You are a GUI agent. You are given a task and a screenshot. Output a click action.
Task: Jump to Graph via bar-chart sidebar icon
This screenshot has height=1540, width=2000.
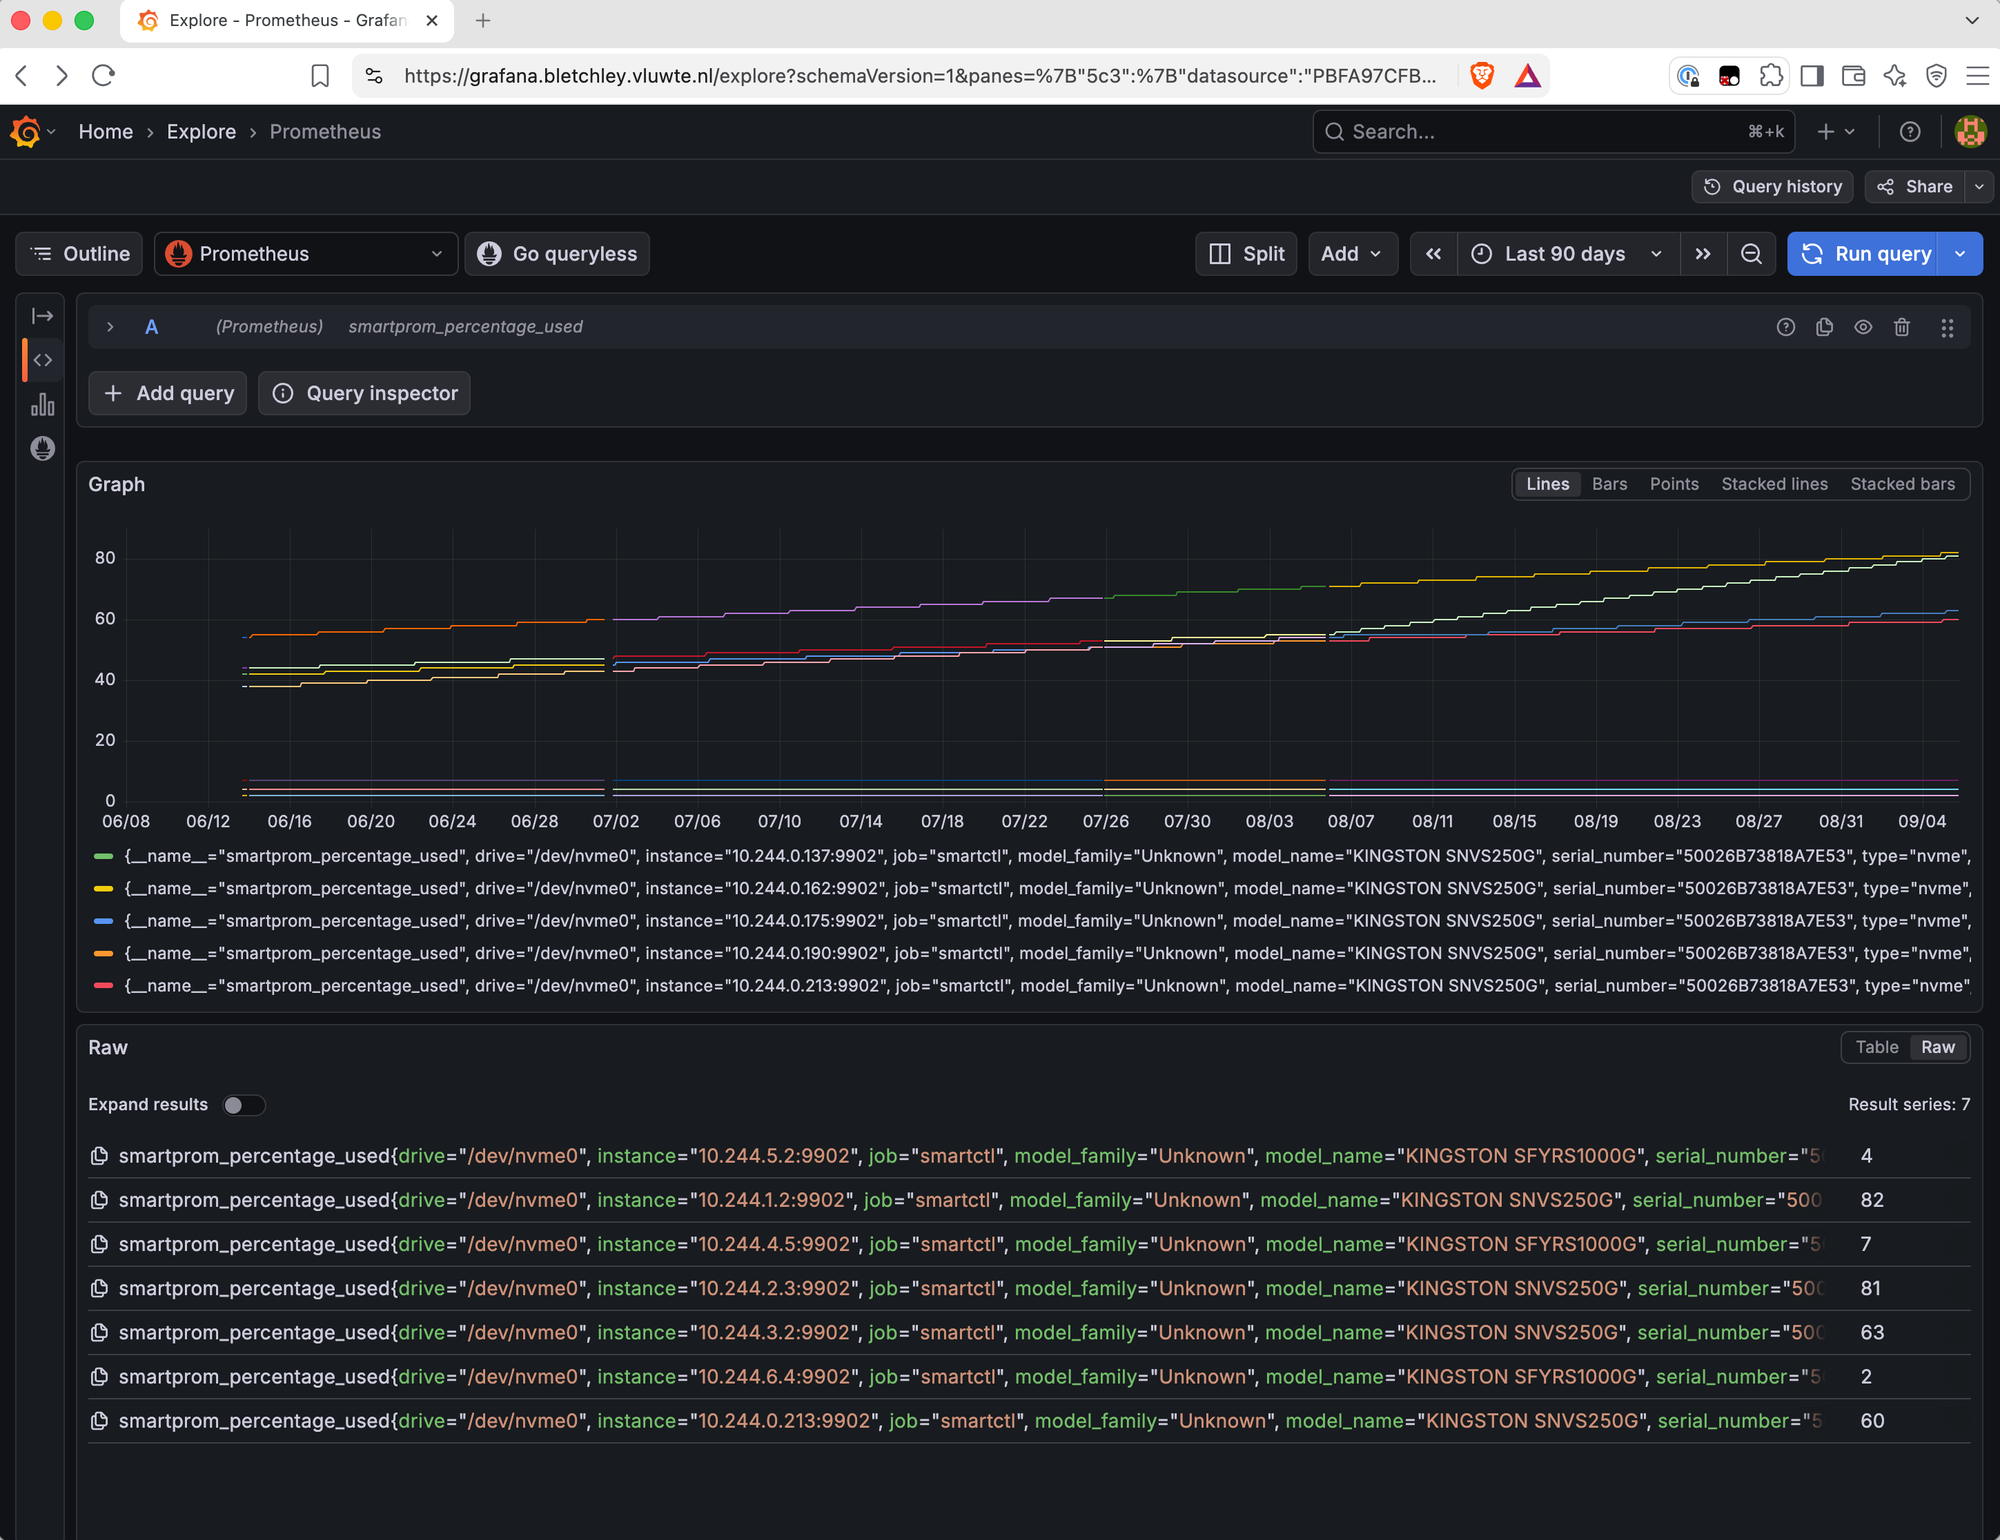pyautogui.click(x=42, y=404)
